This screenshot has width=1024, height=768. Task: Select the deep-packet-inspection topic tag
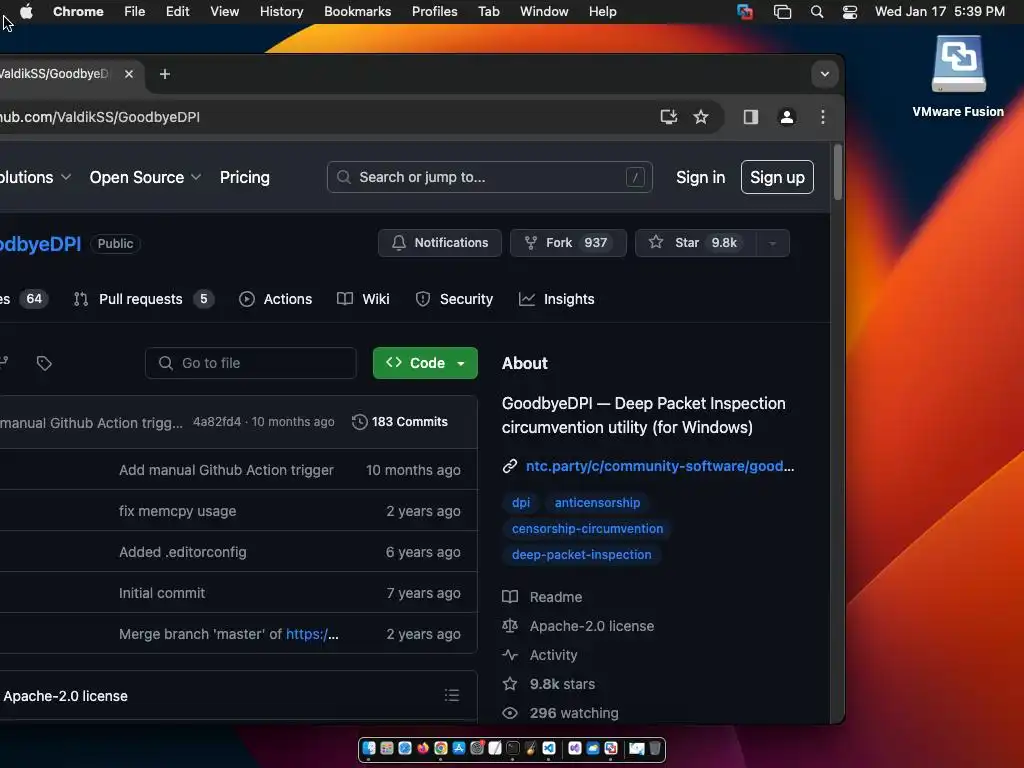click(x=581, y=554)
